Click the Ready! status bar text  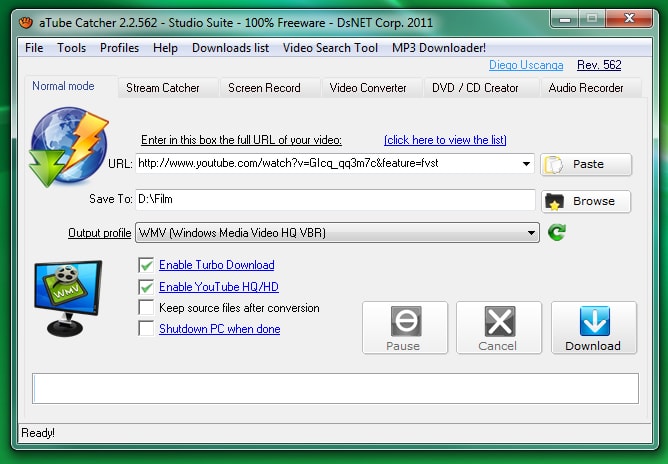click(x=38, y=433)
